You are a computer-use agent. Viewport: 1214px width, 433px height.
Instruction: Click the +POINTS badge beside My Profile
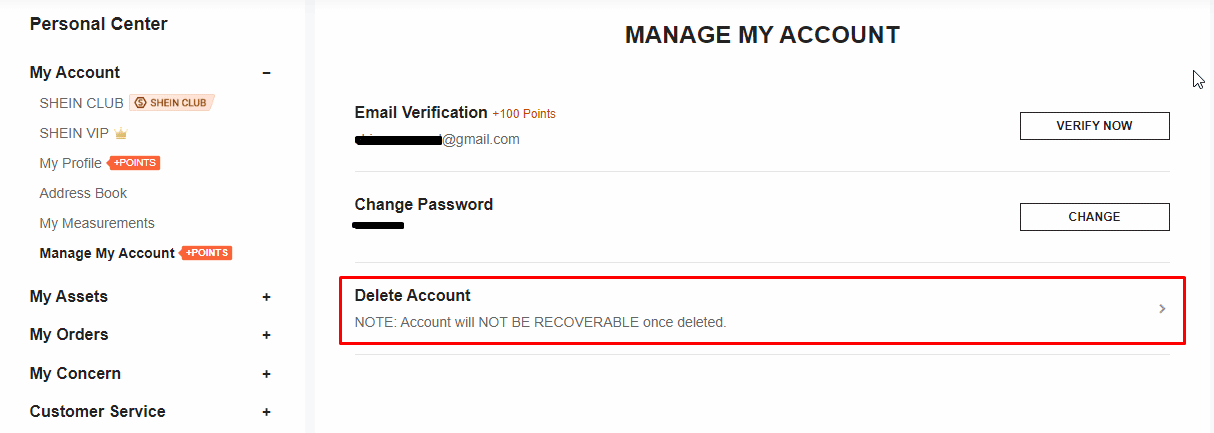134,163
